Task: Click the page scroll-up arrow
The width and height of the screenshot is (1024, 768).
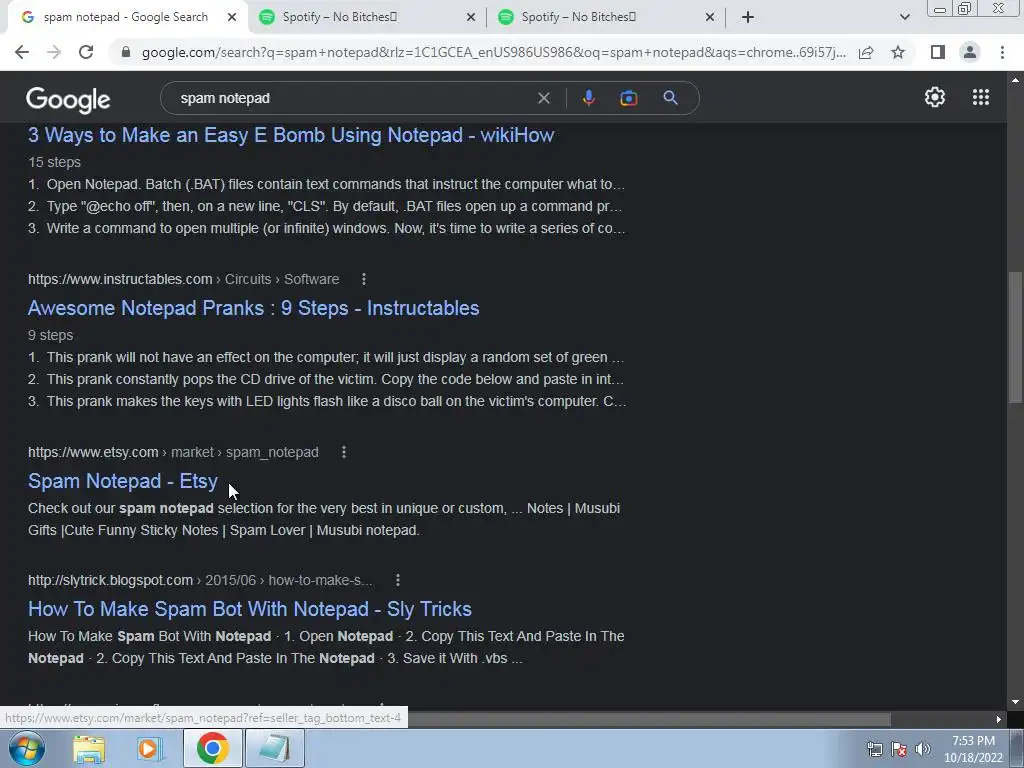Action: (1015, 80)
